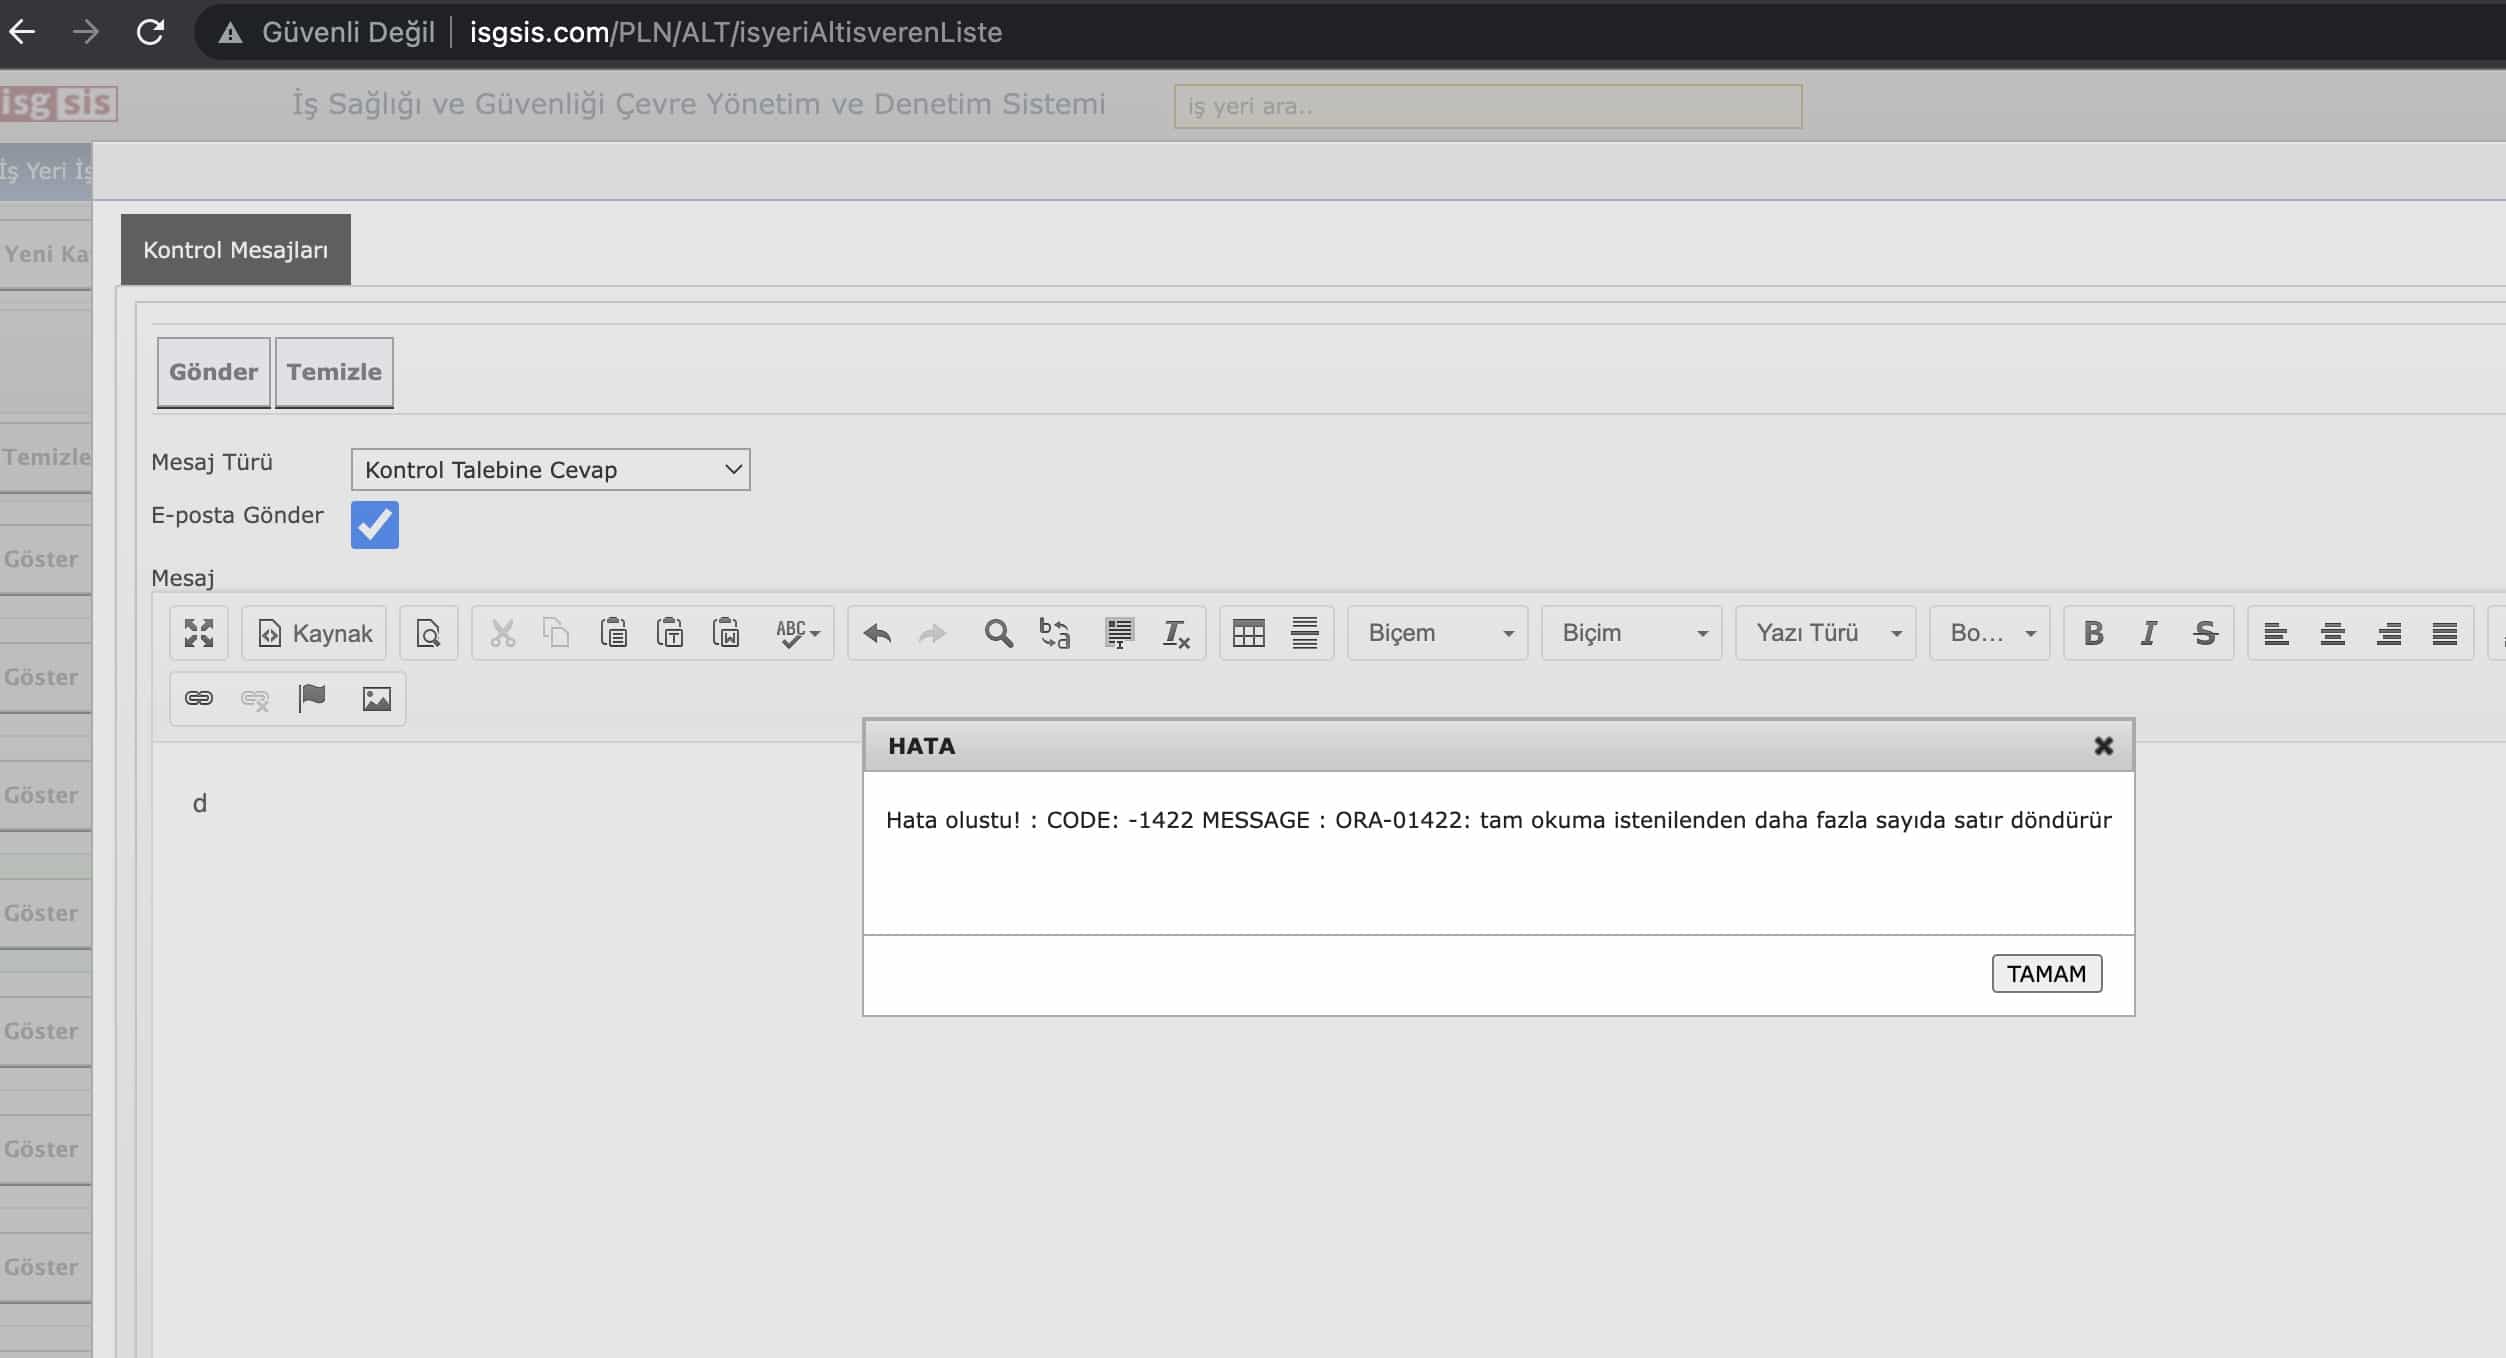Open the Biçim format dropdown

point(1631,633)
